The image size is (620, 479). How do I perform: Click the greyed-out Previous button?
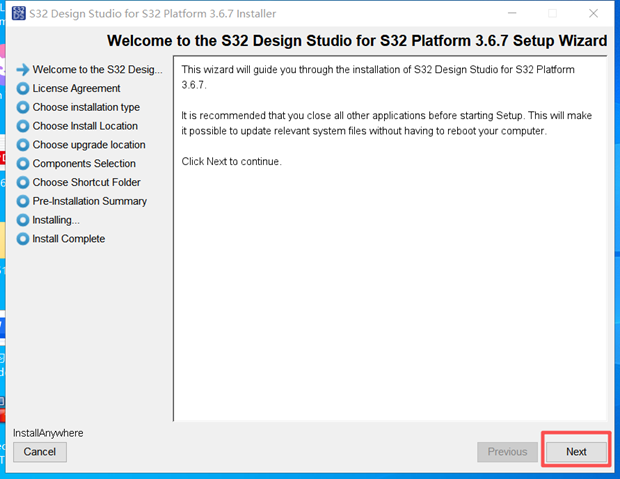tap(507, 452)
